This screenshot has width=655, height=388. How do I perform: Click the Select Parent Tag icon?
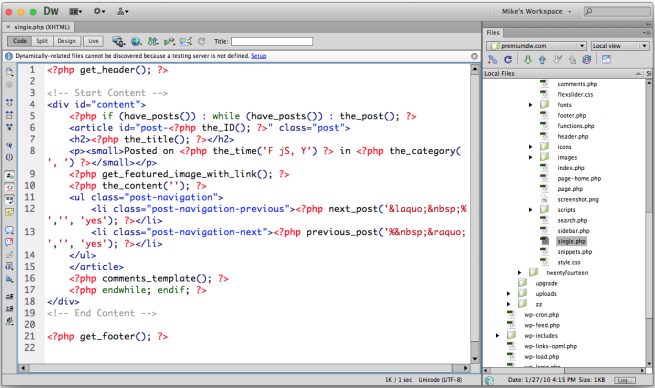coord(9,145)
